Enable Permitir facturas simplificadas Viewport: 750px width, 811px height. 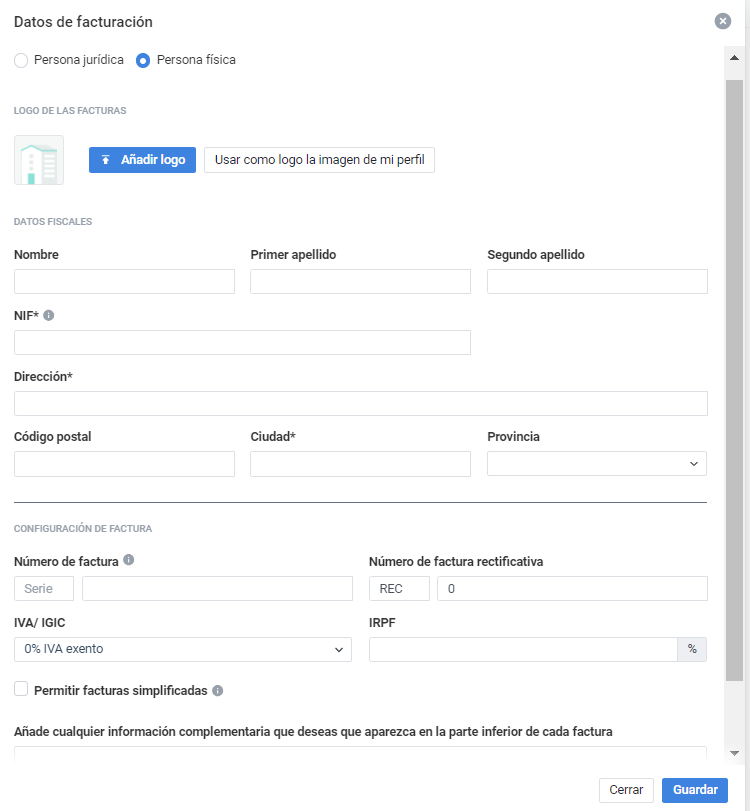19,689
